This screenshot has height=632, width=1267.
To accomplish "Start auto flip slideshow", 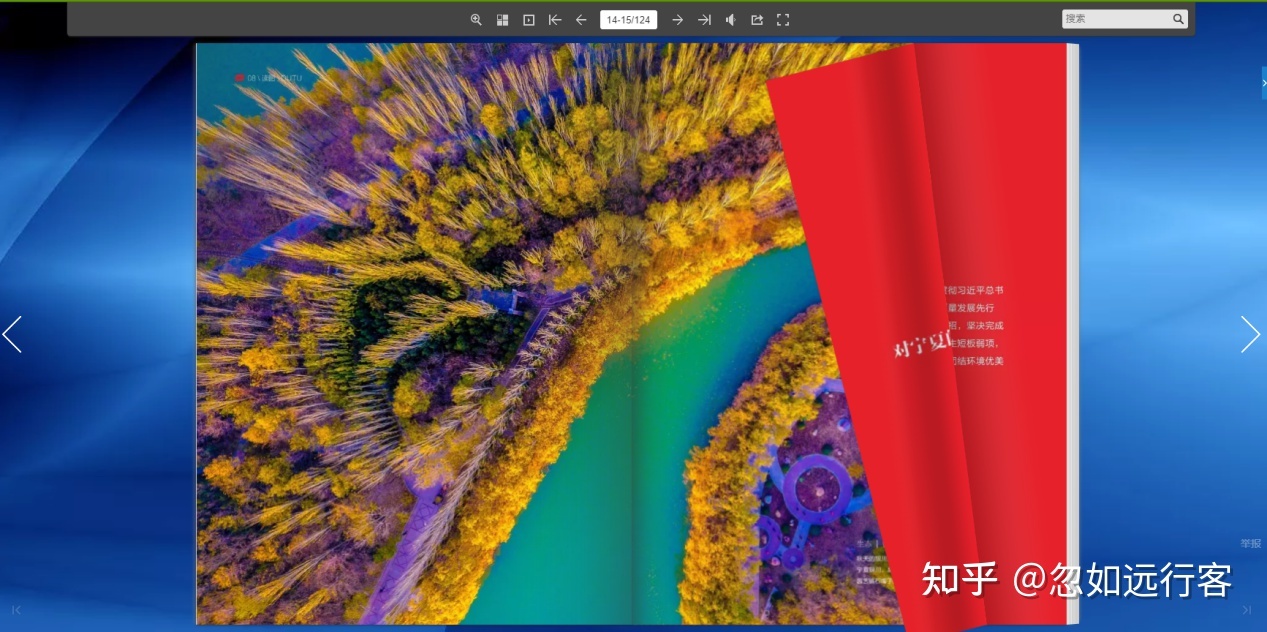I will pyautogui.click(x=529, y=20).
